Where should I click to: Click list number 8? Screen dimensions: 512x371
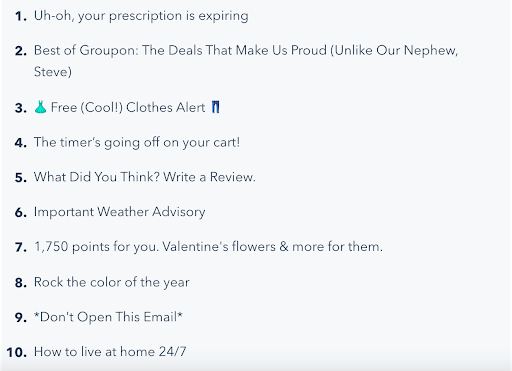(21, 283)
